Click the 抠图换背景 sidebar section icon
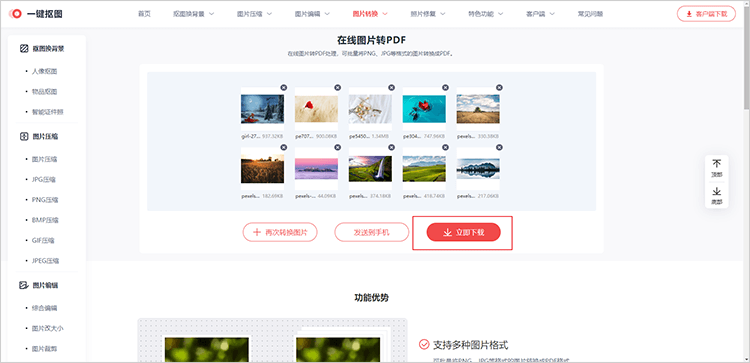Viewport: 750px width, 363px height. point(24,48)
